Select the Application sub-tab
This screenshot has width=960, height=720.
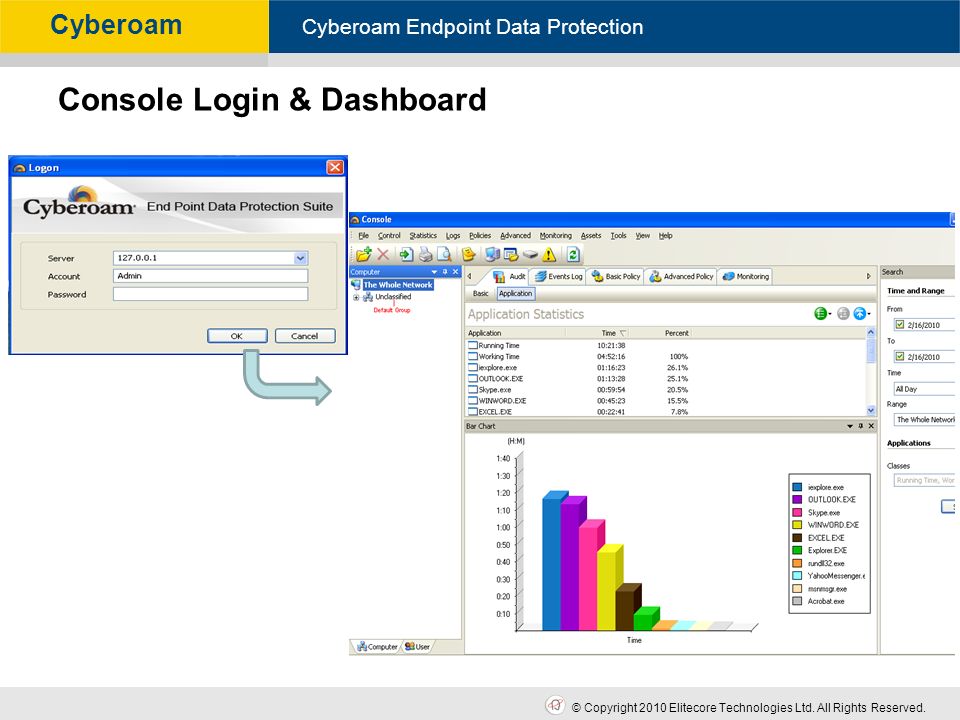coord(516,294)
